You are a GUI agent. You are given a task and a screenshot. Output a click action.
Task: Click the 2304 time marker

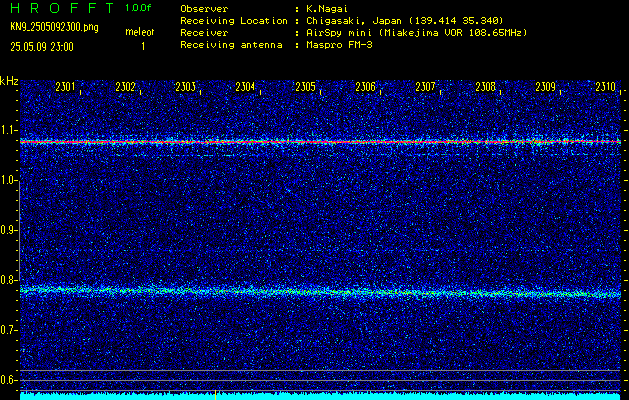246,87
